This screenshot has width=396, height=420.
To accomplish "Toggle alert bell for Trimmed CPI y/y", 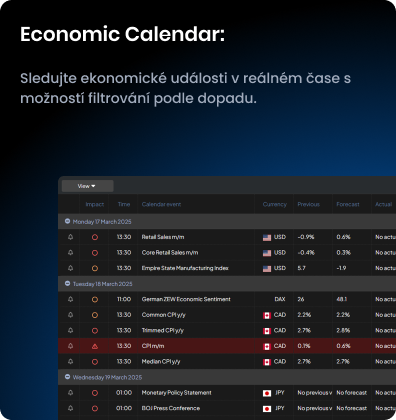I will pyautogui.click(x=70, y=330).
